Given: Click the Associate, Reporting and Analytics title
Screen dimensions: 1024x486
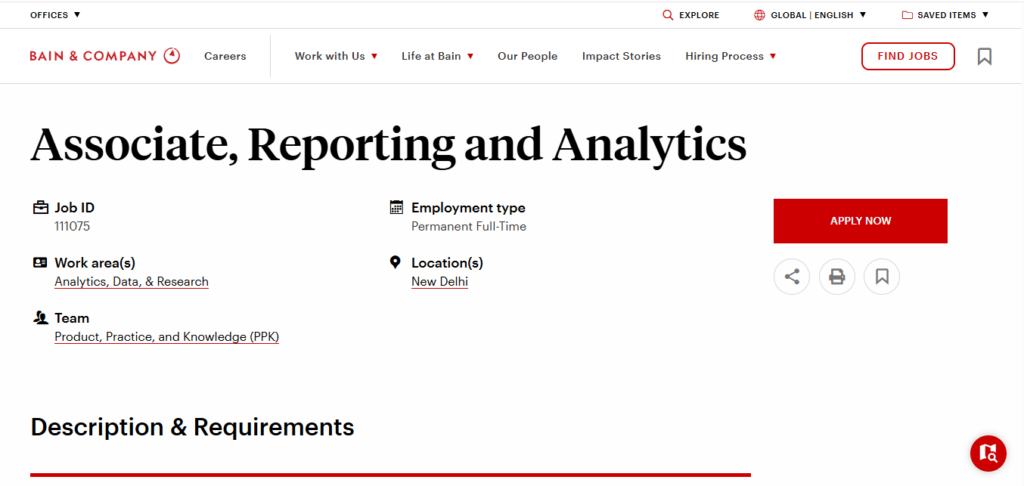Looking at the screenshot, I should [x=389, y=144].
